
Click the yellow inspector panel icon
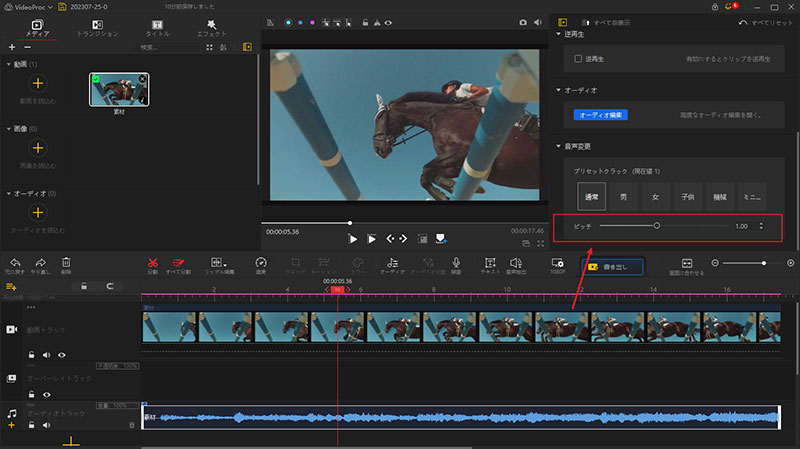coord(562,22)
